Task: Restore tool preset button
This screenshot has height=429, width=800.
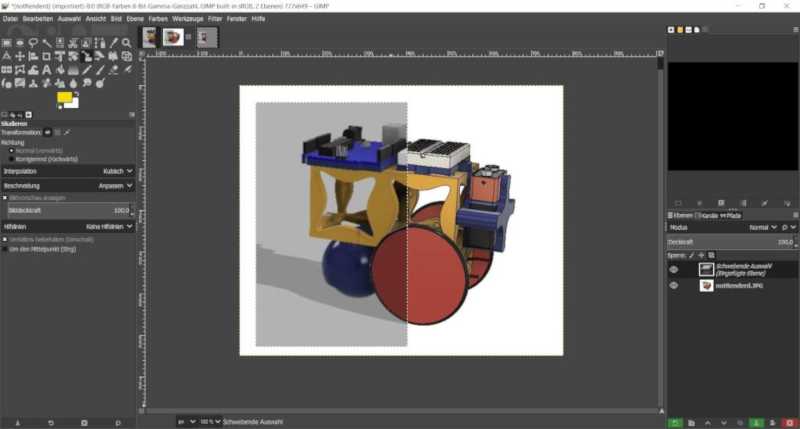Action: tap(51, 423)
